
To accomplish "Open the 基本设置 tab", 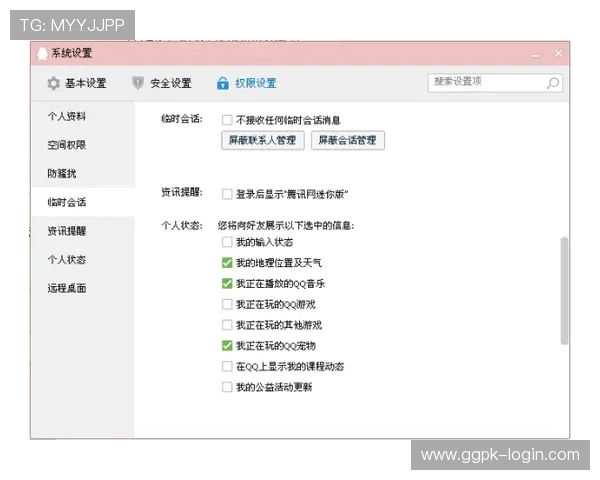I will point(77,83).
